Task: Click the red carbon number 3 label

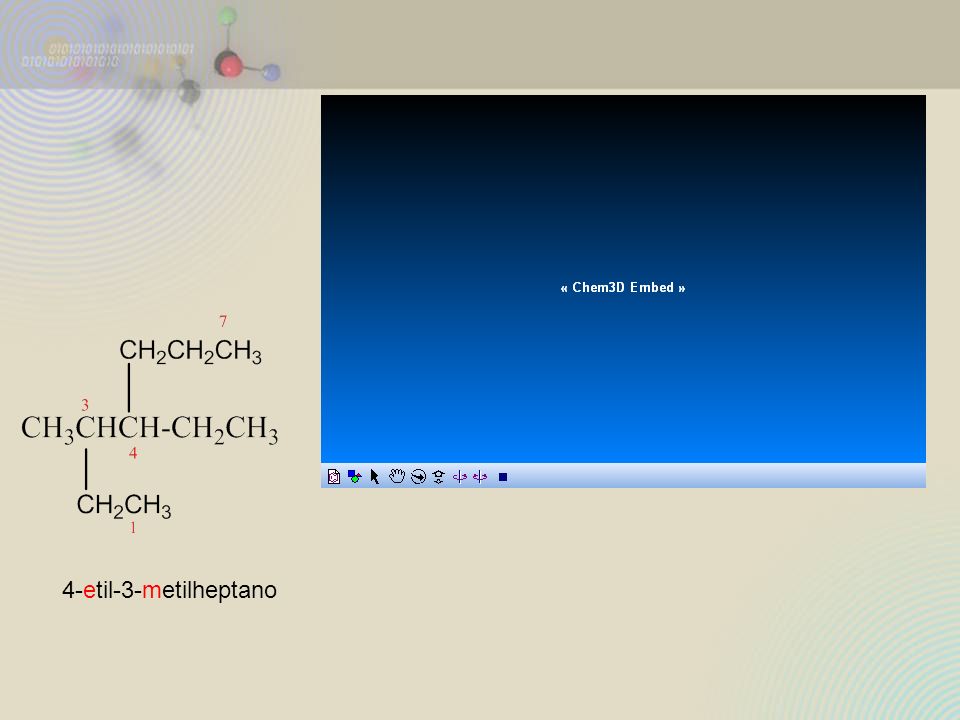Action: (85, 405)
